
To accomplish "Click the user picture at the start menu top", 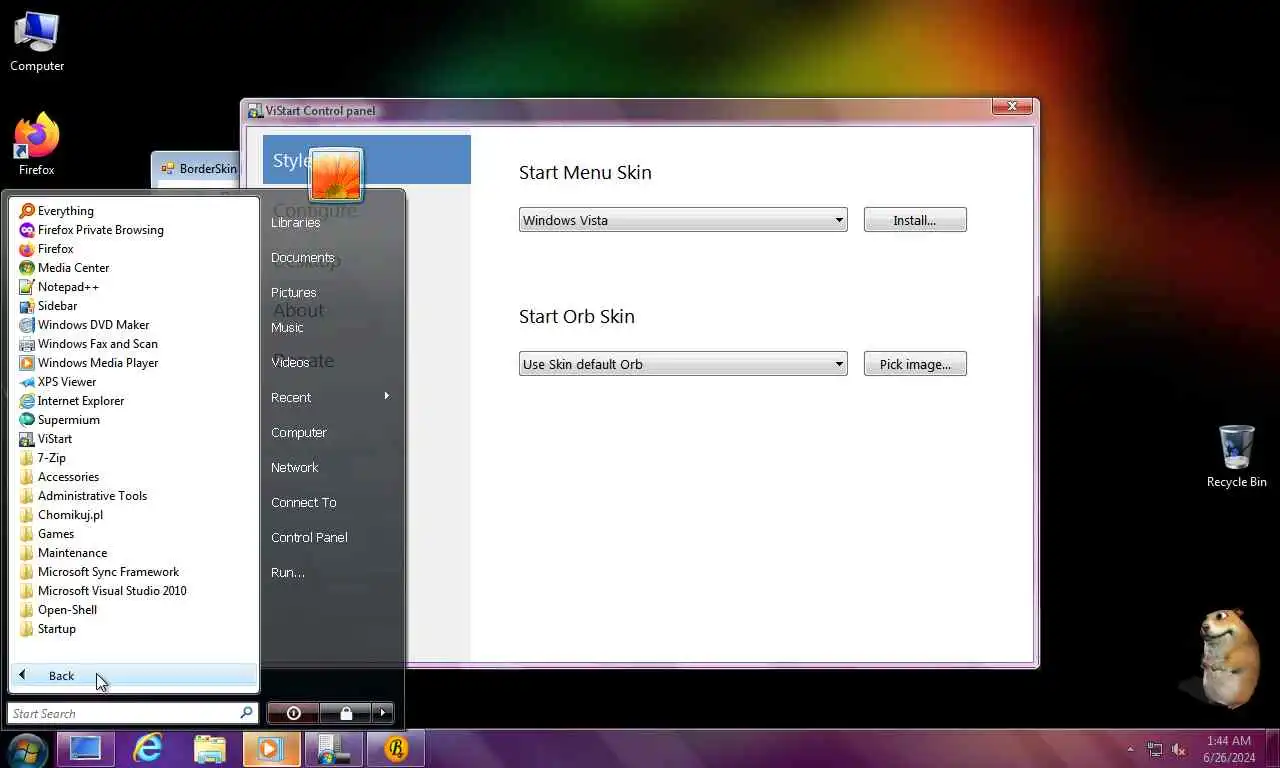I will coord(336,175).
